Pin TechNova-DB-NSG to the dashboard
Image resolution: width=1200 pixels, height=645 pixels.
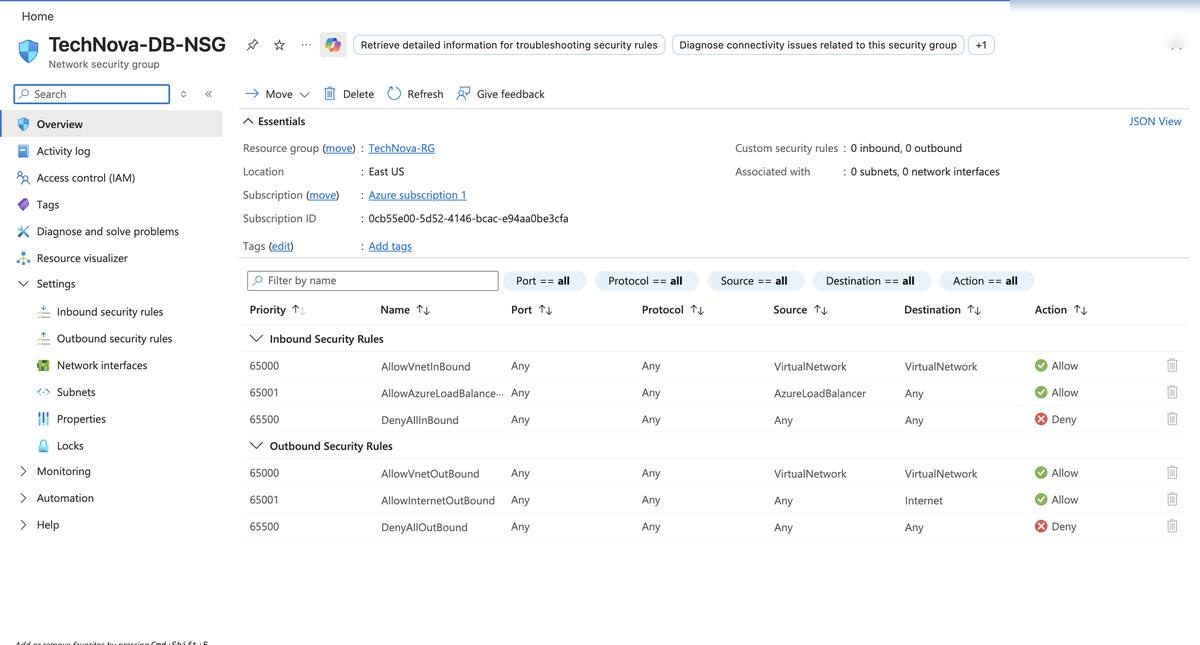point(253,45)
